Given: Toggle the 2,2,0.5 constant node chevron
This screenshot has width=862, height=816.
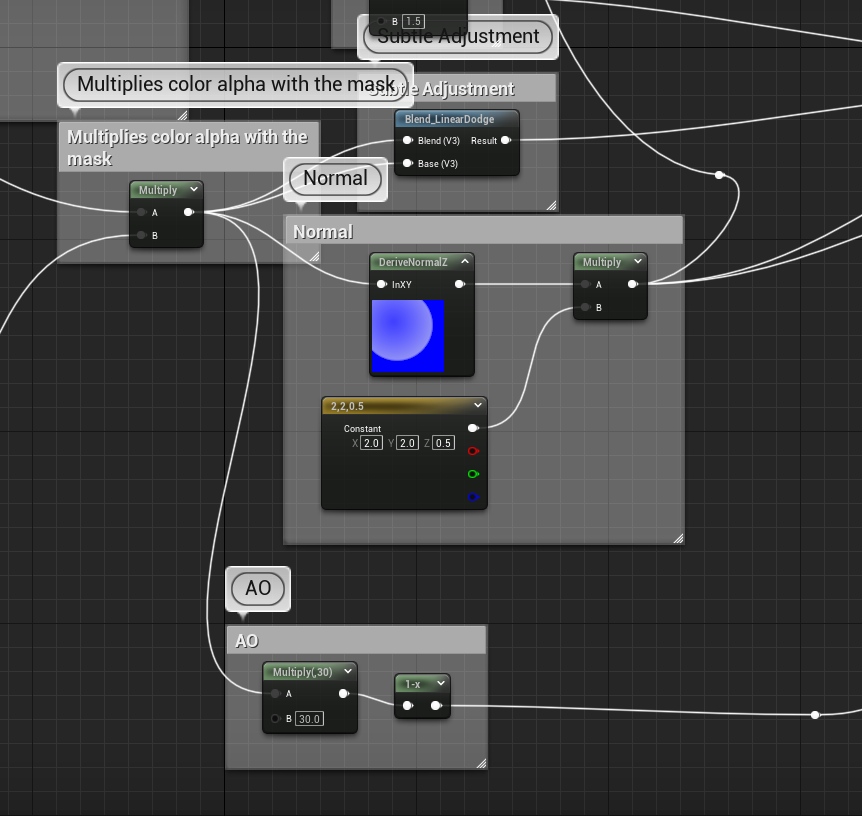Looking at the screenshot, I should [x=478, y=405].
